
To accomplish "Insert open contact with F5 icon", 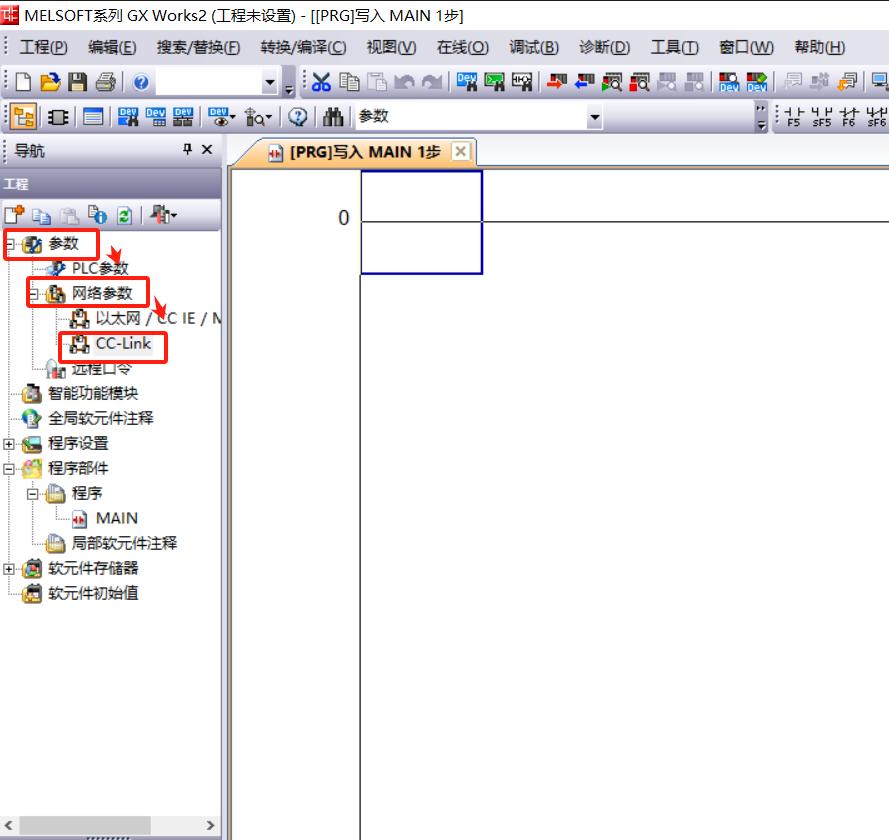I will [794, 117].
